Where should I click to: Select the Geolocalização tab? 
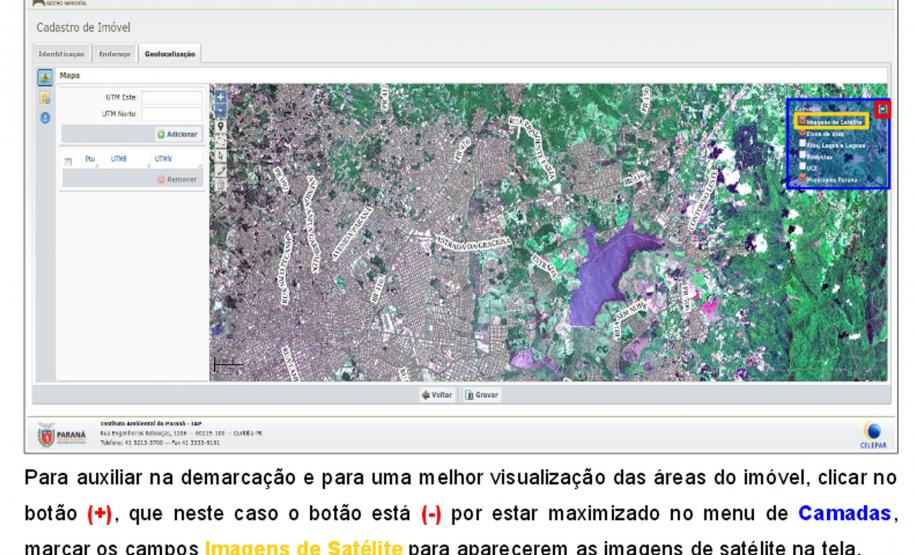click(x=170, y=54)
